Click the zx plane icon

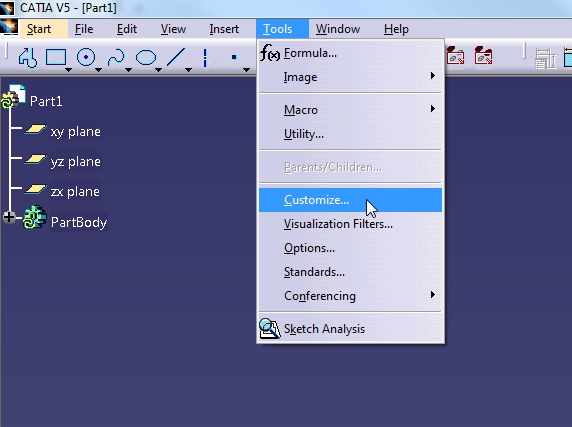pos(35,189)
